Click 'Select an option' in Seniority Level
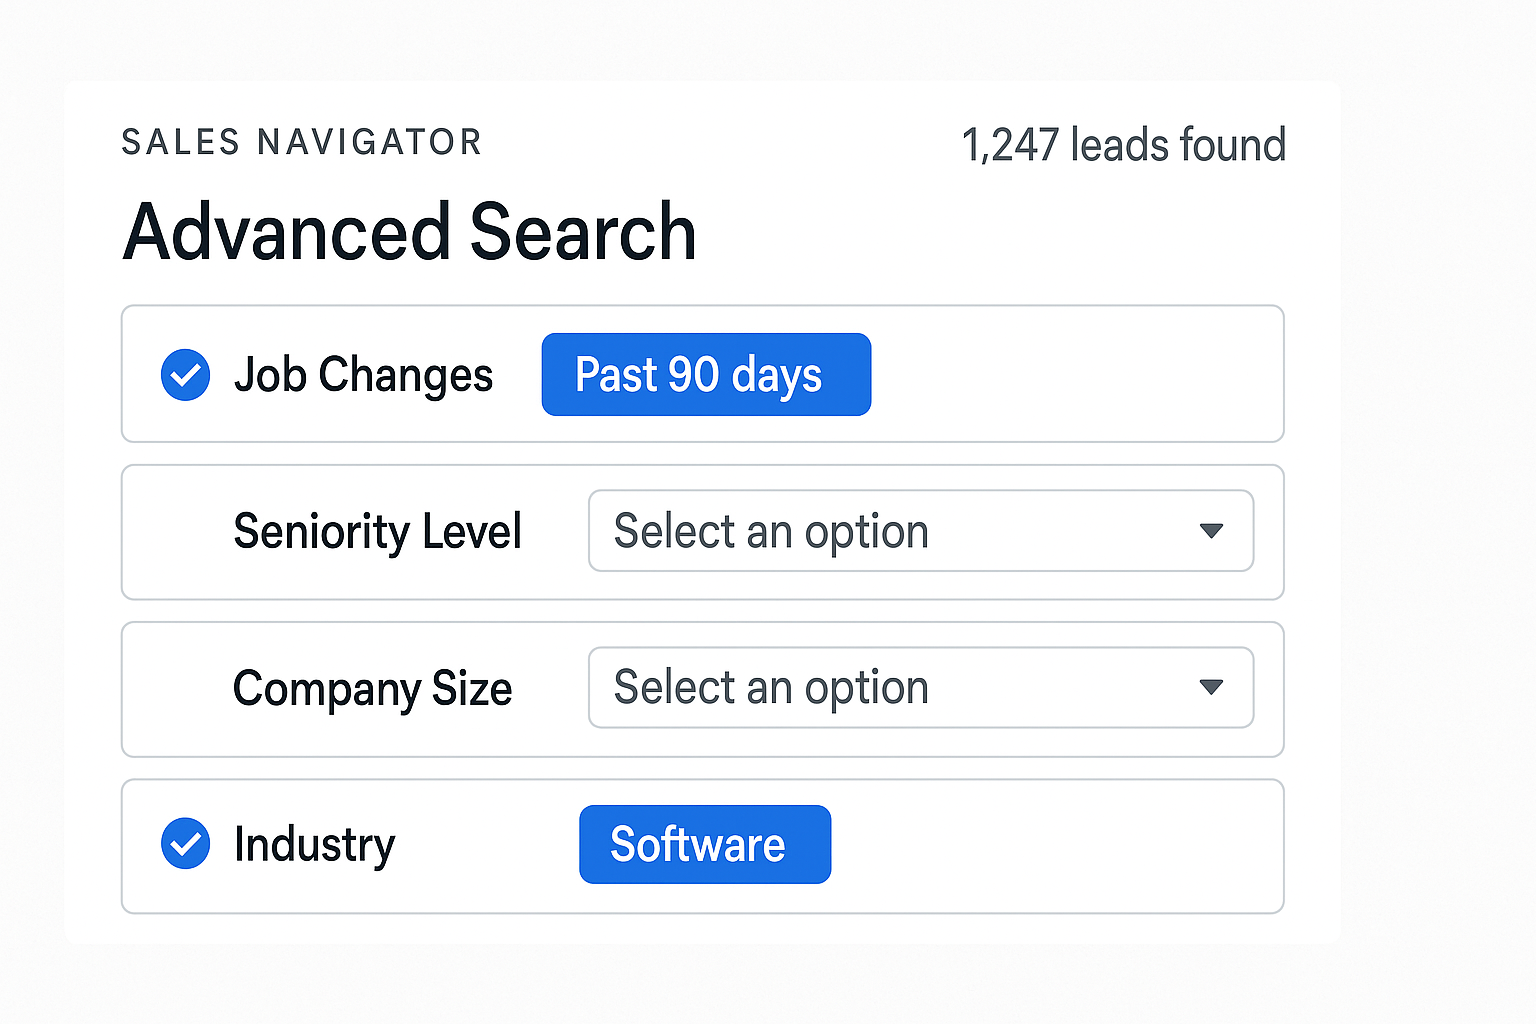The height and width of the screenshot is (1024, 1536). (771, 531)
